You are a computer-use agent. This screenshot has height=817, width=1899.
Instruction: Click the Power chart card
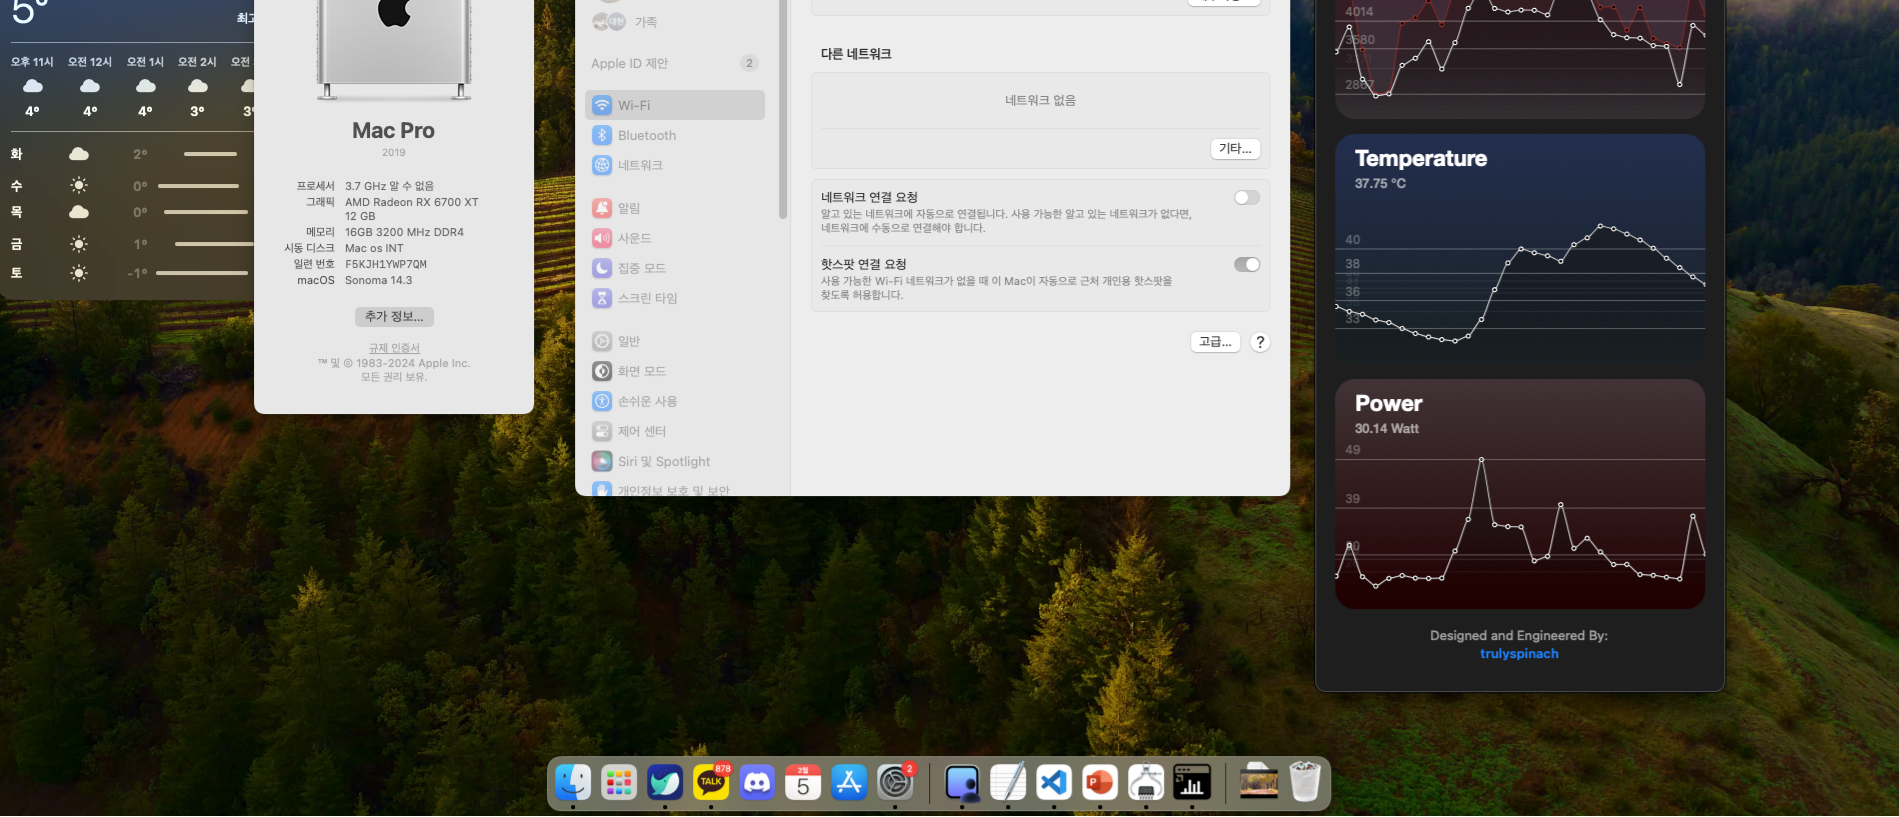(x=1519, y=494)
